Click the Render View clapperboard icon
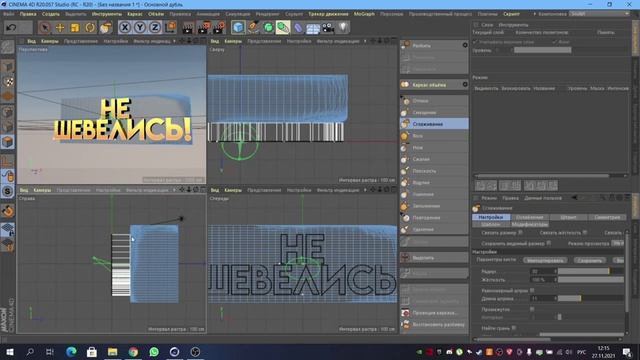The height and width of the screenshot is (360, 640). click(x=188, y=28)
